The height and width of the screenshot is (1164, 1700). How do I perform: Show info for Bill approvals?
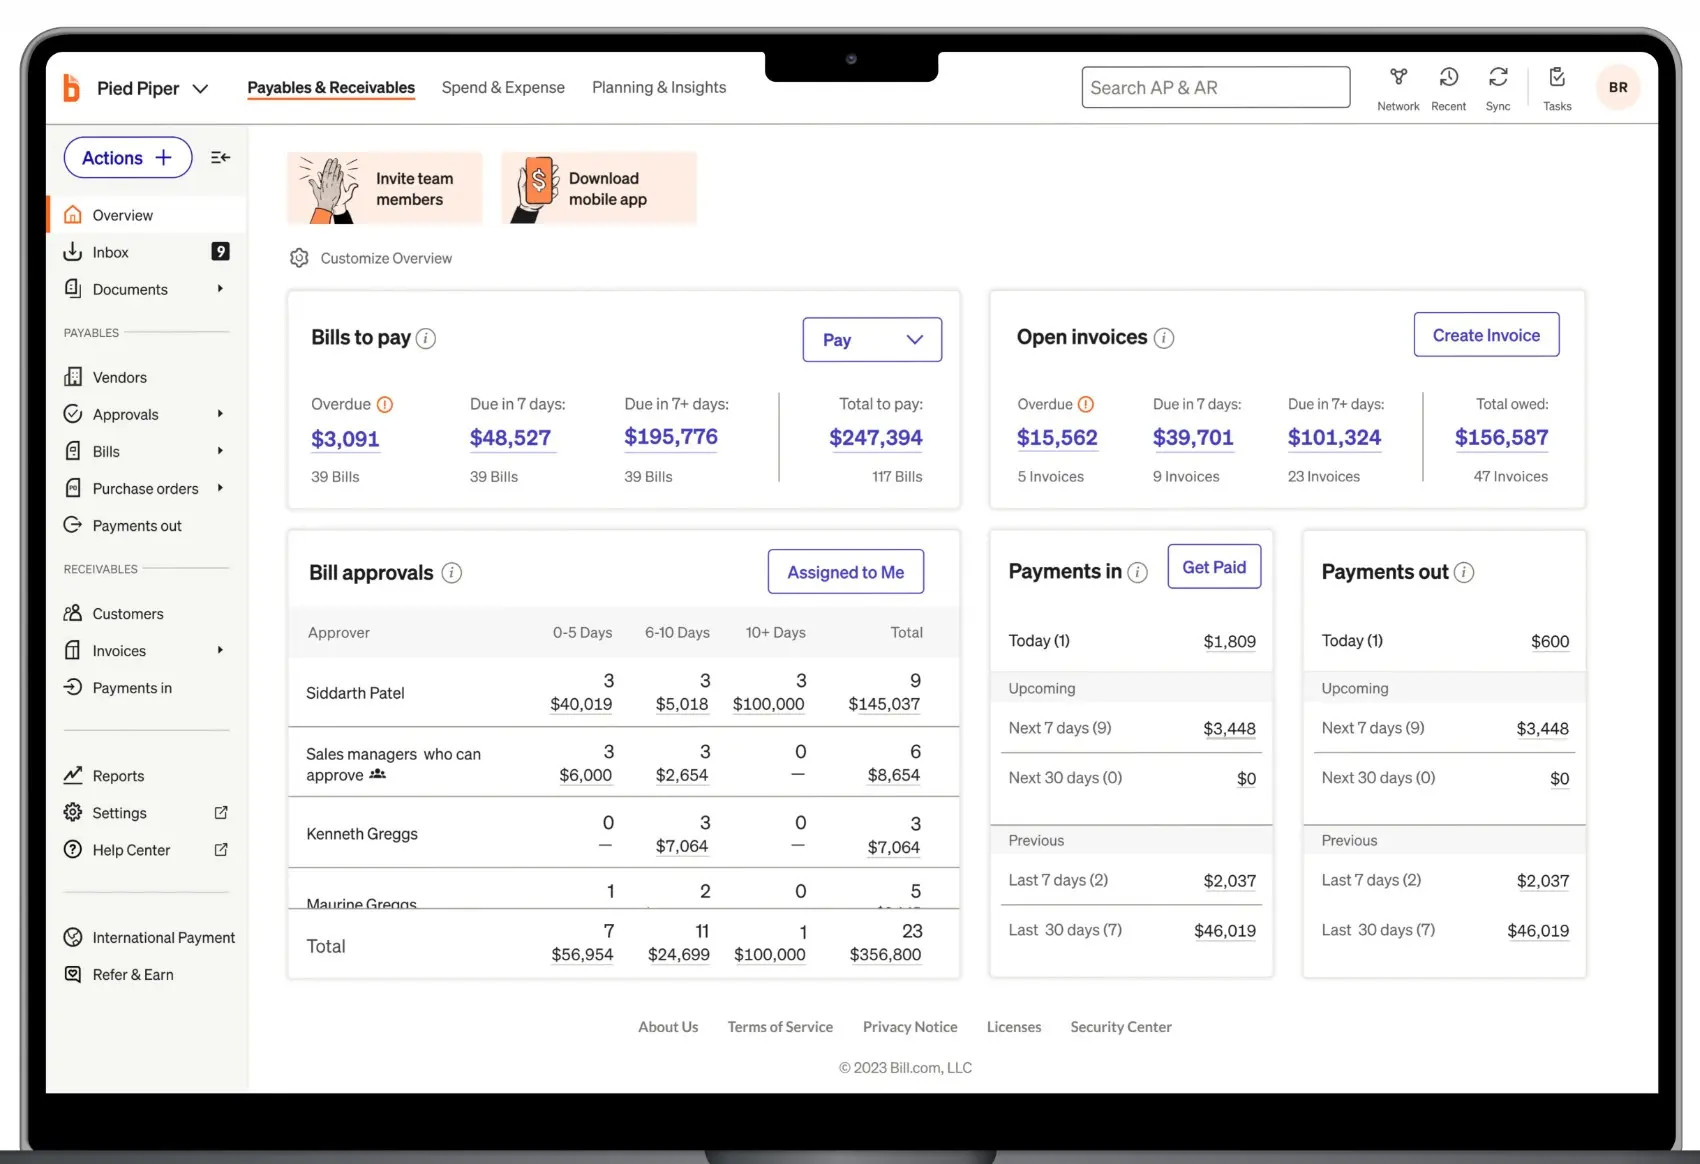[452, 573]
